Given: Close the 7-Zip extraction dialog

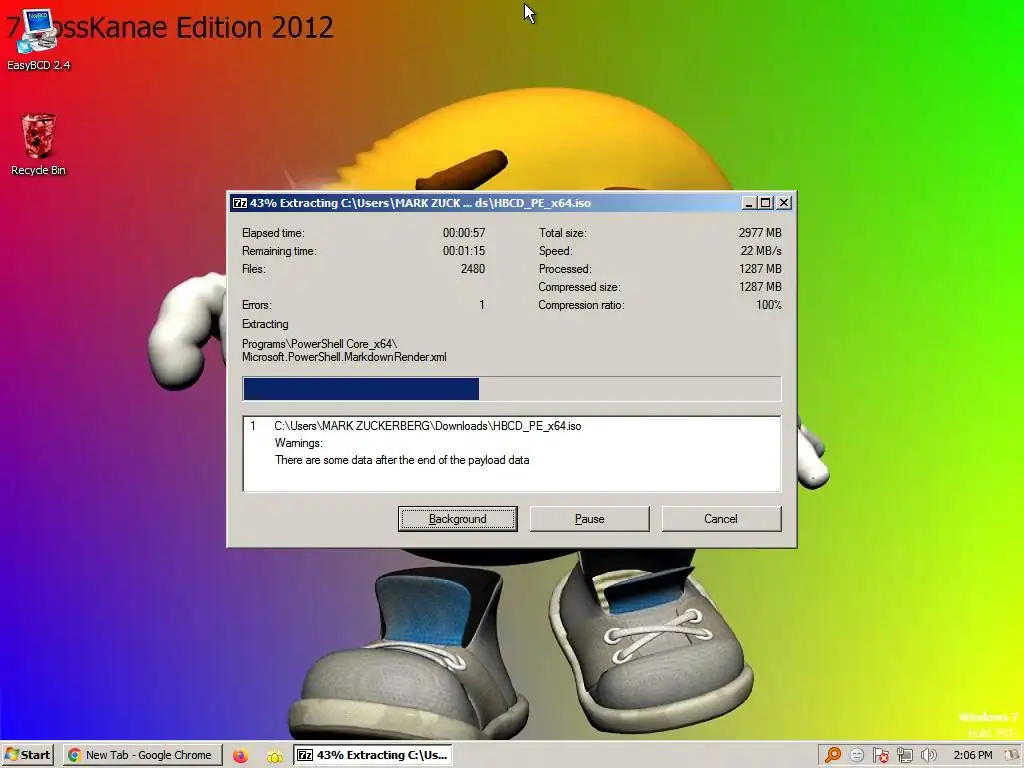Looking at the screenshot, I should coord(784,203).
